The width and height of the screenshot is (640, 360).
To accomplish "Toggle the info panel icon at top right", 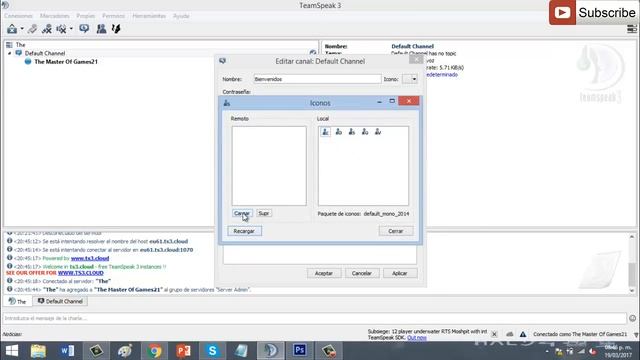I will point(631,29).
